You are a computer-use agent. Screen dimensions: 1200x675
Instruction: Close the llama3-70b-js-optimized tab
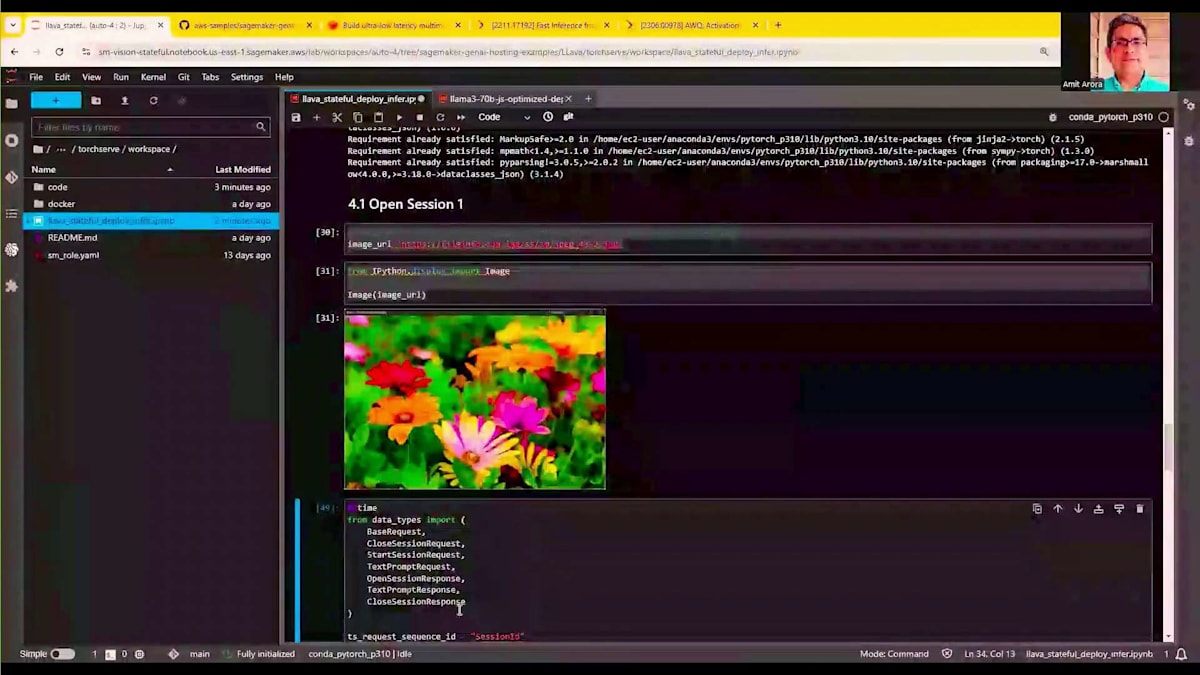point(569,99)
